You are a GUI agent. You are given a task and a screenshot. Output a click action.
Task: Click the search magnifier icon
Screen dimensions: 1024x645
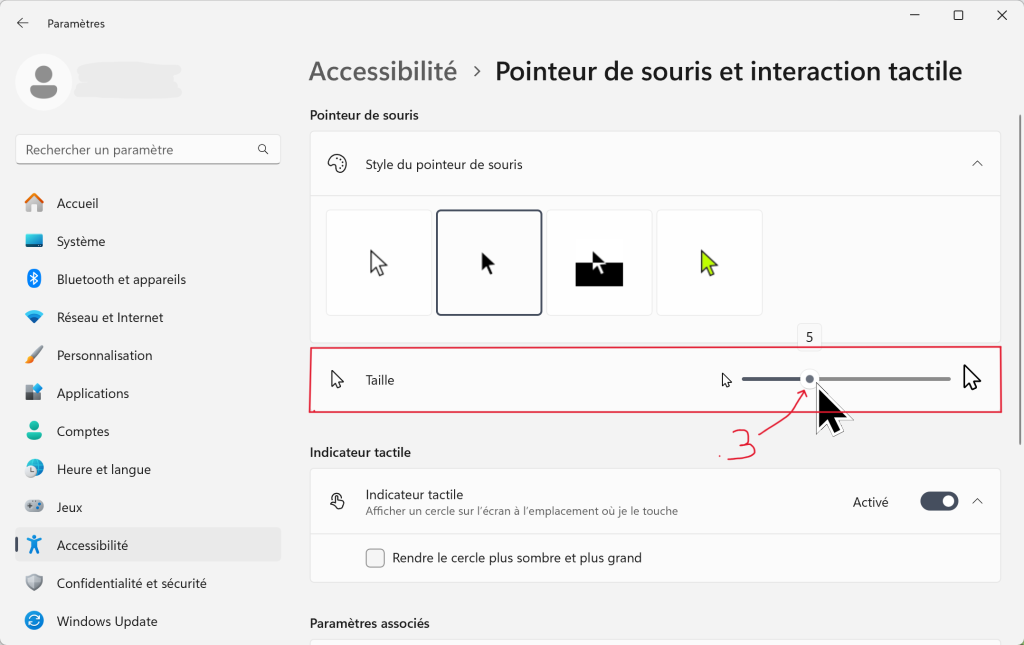tap(263, 149)
